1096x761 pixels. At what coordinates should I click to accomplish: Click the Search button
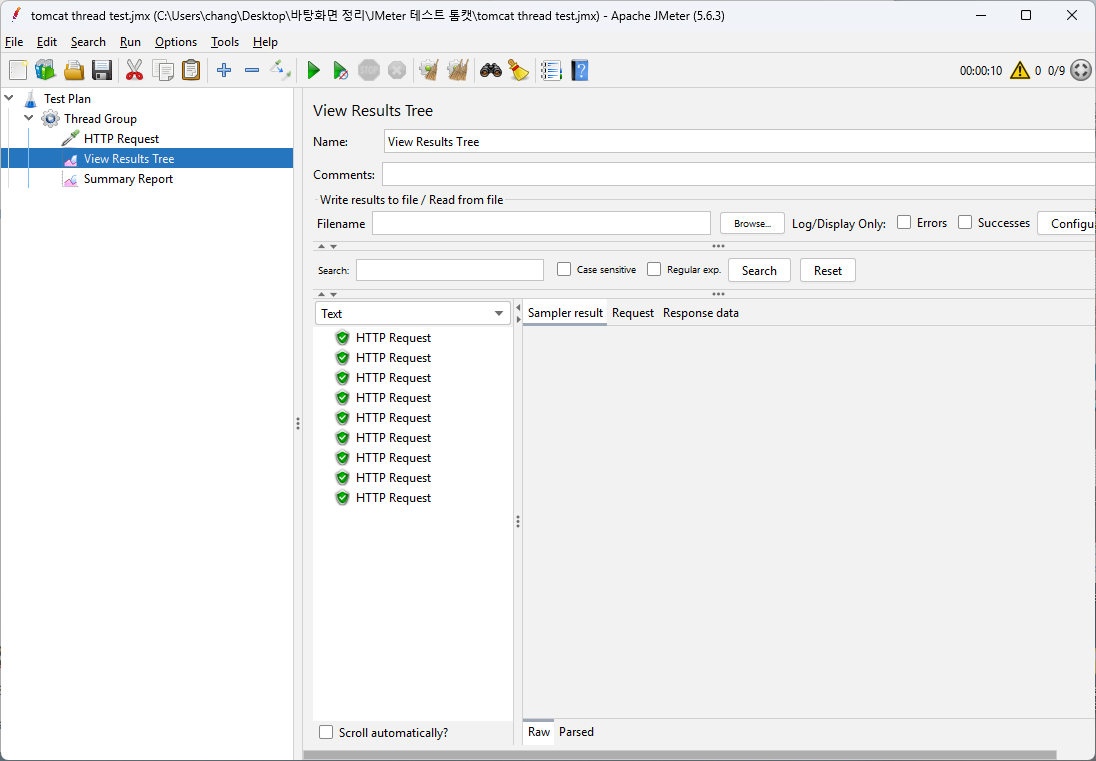click(759, 270)
